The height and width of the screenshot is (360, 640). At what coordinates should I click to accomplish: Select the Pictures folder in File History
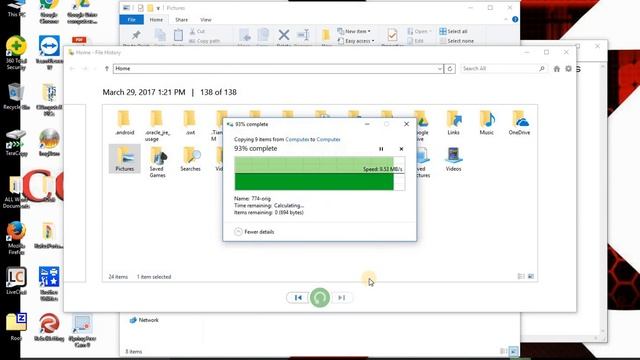pos(124,159)
